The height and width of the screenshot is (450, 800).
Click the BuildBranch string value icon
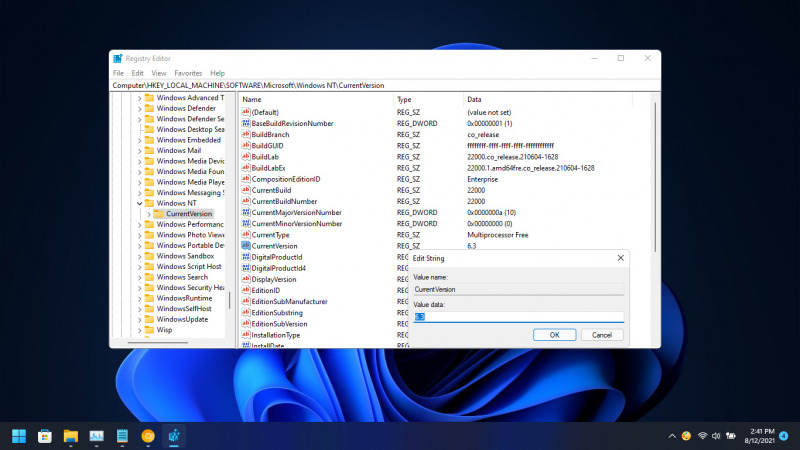click(x=246, y=134)
